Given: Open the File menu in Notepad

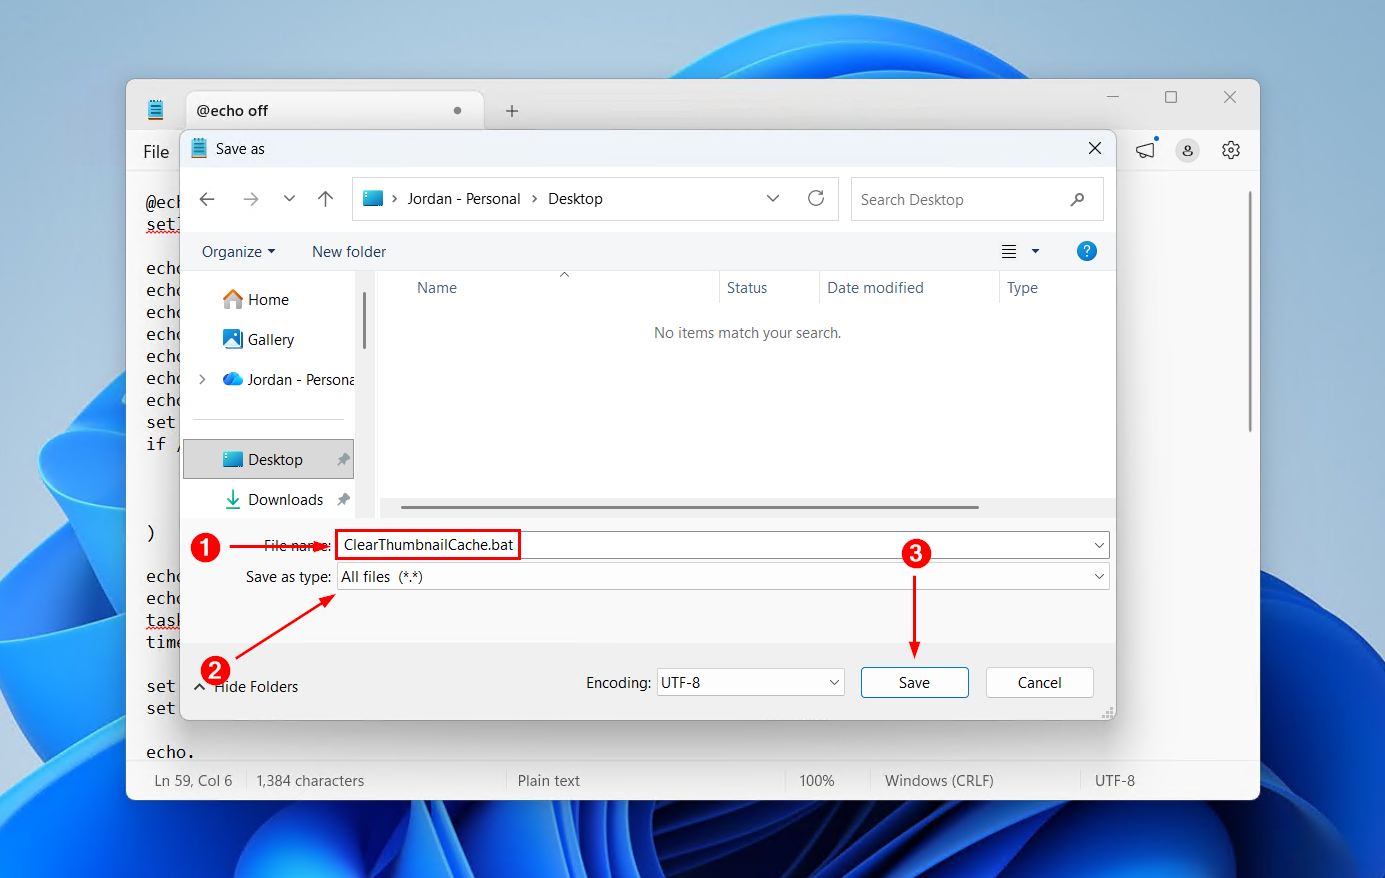Looking at the screenshot, I should [x=156, y=152].
